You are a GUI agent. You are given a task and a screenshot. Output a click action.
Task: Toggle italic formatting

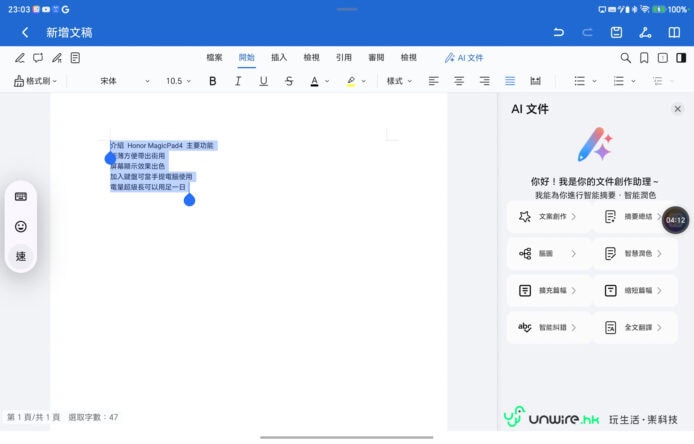tap(238, 81)
